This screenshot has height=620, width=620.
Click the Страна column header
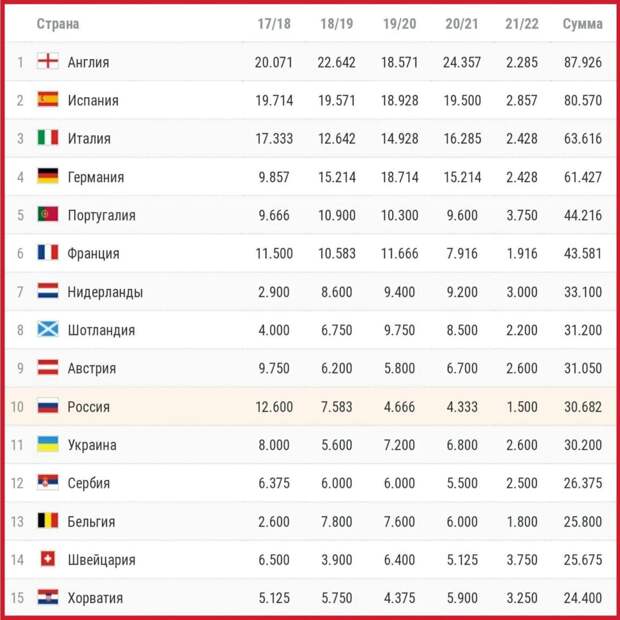[58, 24]
